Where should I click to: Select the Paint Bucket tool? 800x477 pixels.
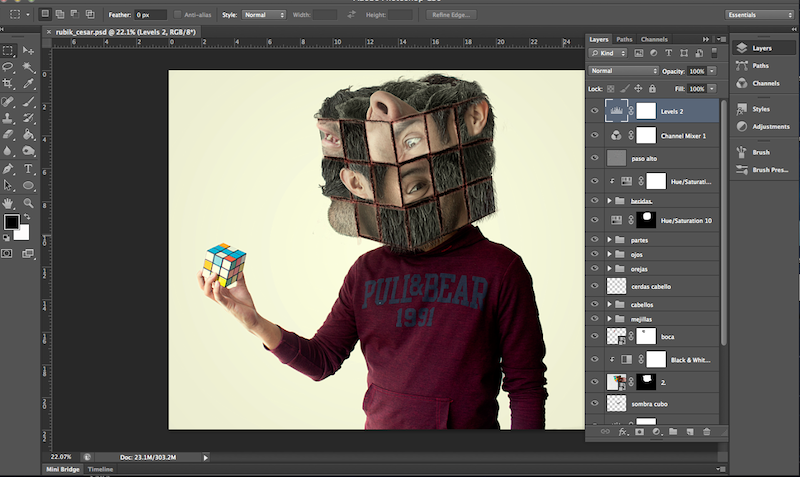29,135
